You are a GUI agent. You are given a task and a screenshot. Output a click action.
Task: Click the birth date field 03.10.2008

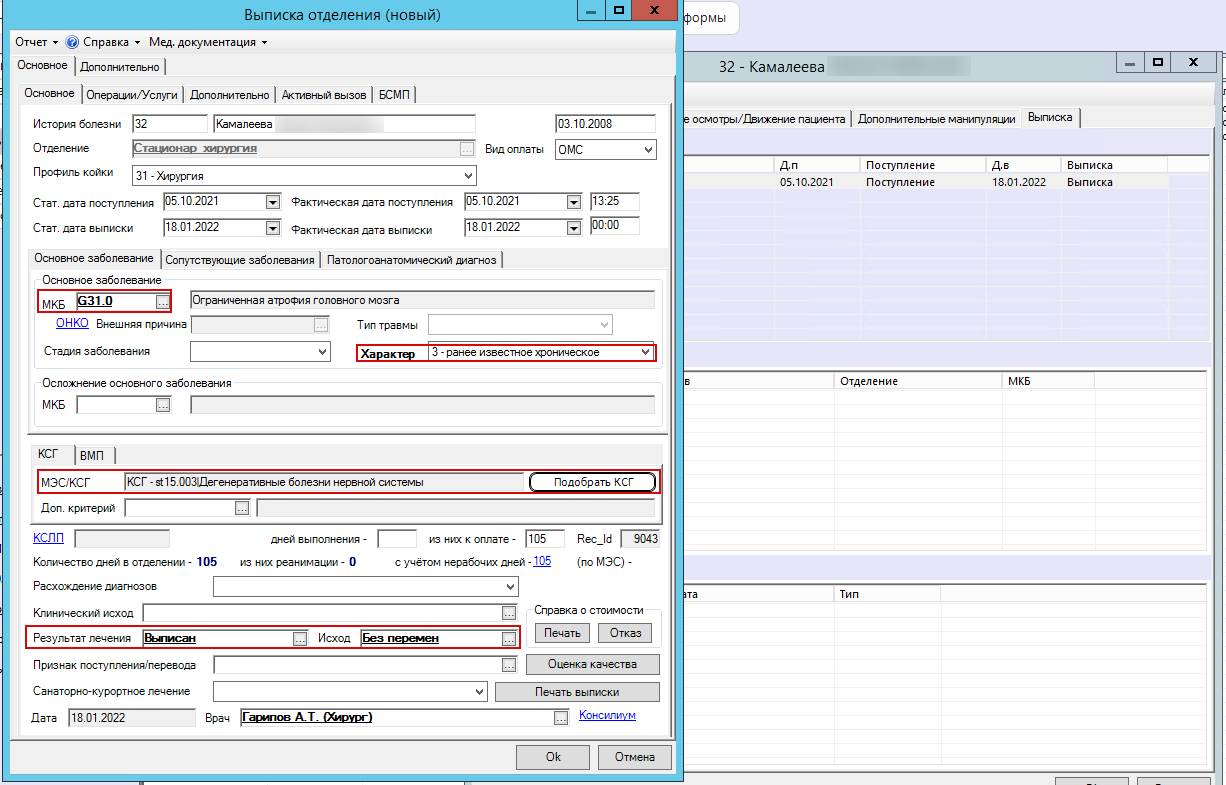click(x=605, y=124)
